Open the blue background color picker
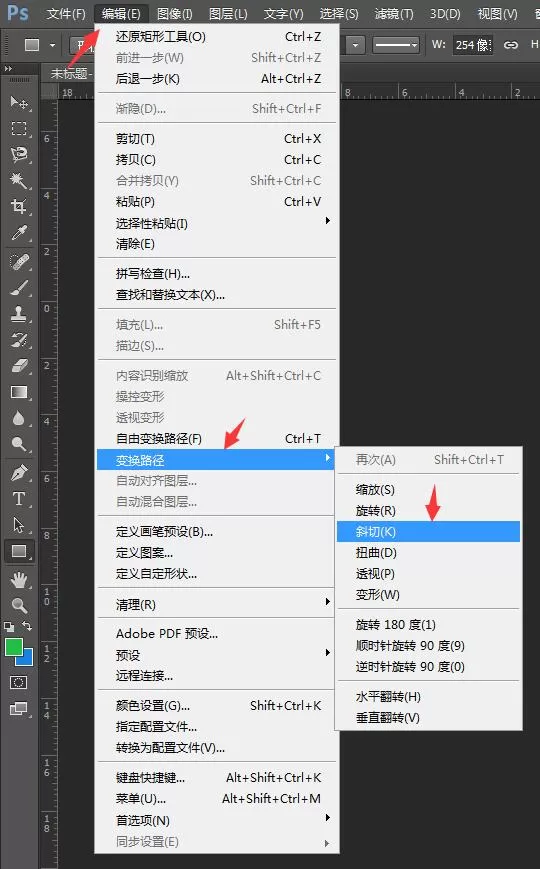540x869 pixels. pos(27,659)
